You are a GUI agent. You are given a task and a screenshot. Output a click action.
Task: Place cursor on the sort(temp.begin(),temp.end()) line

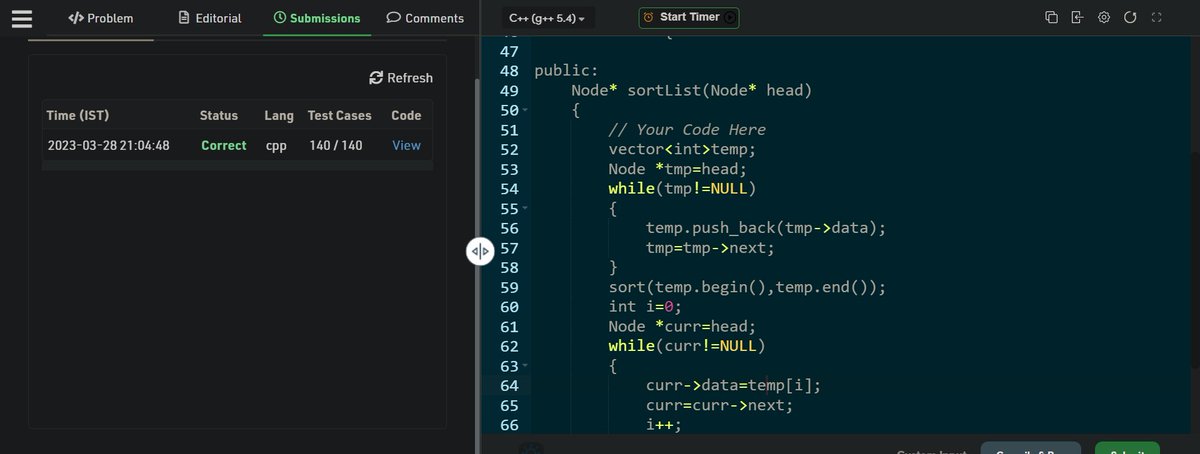(747, 287)
